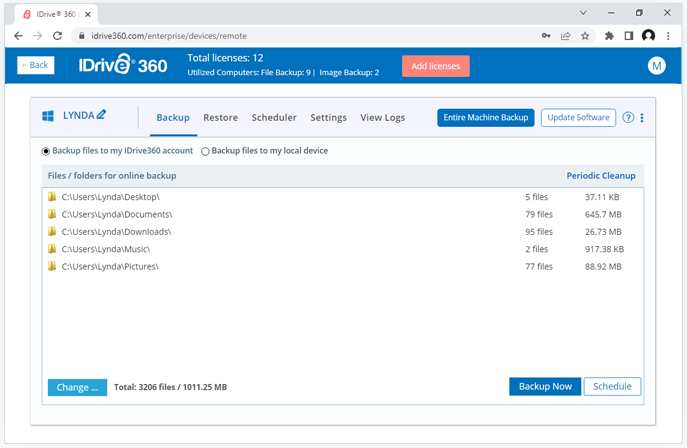Viewport: 687px width, 448px height.
Task: Bookmark this page with star icon
Action: (585, 36)
